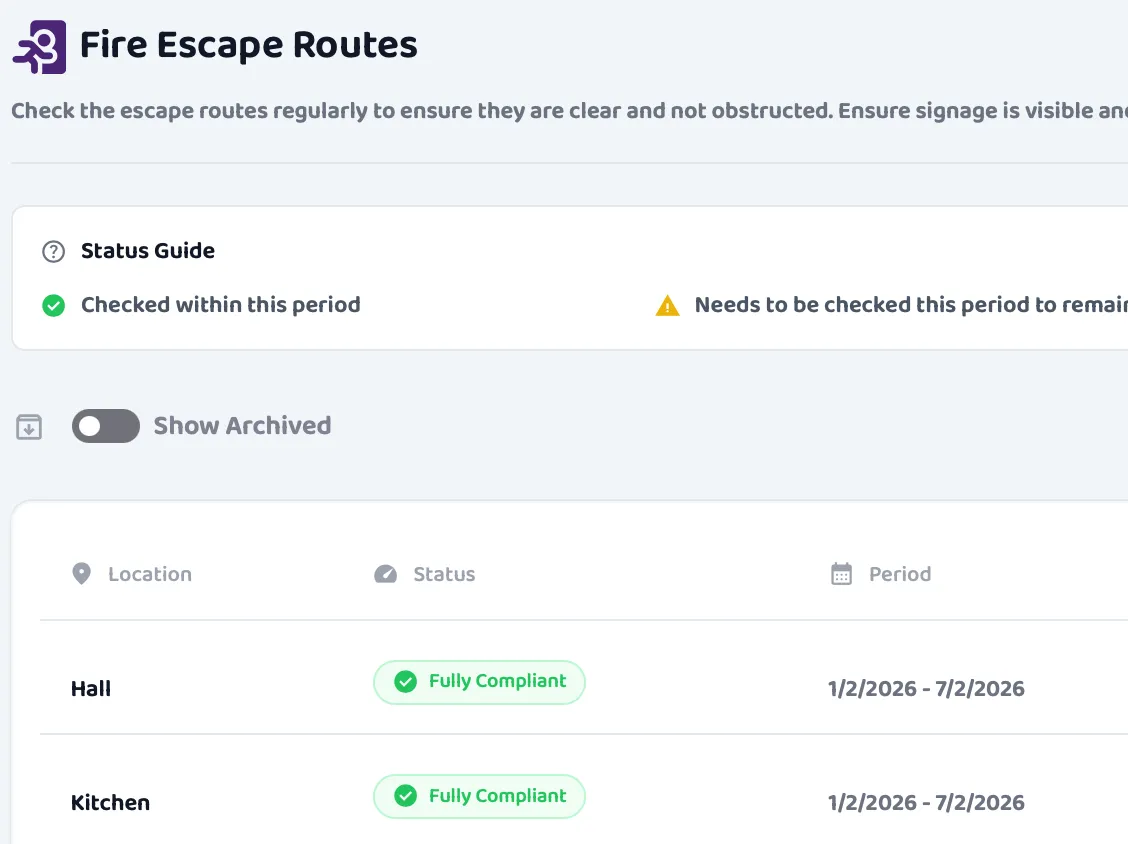The width and height of the screenshot is (1128, 844).
Task: Click the Show Archived switch control
Action: [105, 426]
